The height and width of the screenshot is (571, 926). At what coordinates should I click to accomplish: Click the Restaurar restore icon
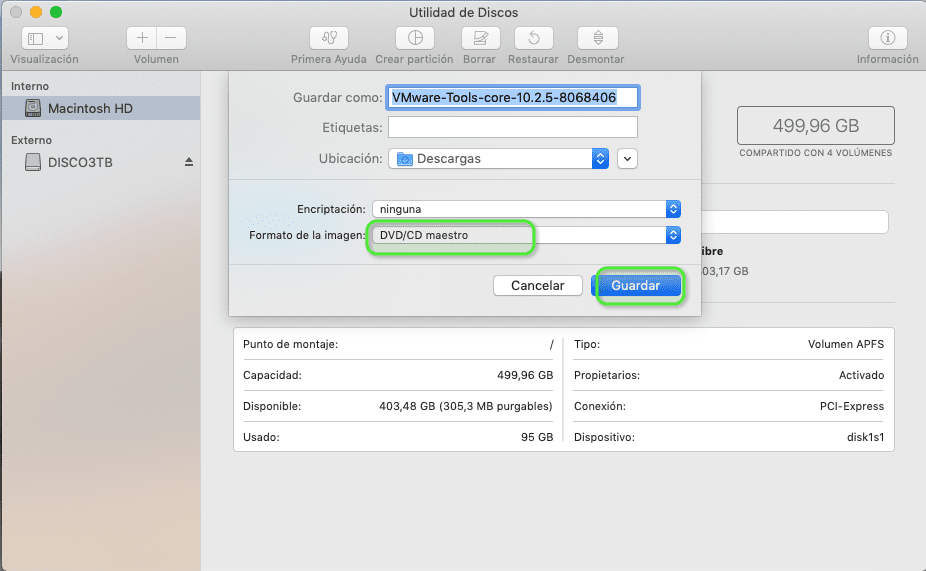click(533, 38)
